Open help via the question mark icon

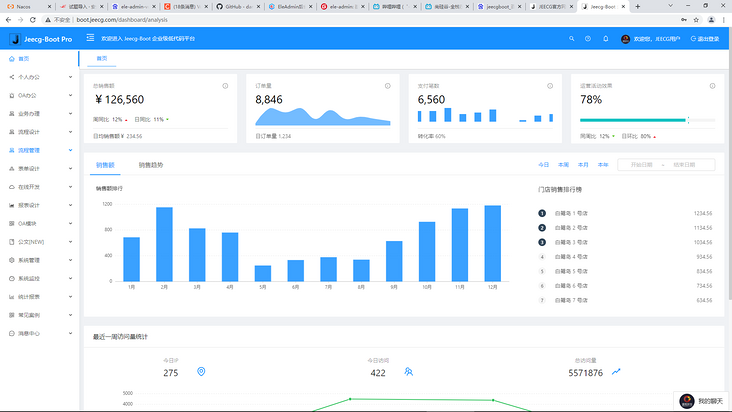pos(589,39)
